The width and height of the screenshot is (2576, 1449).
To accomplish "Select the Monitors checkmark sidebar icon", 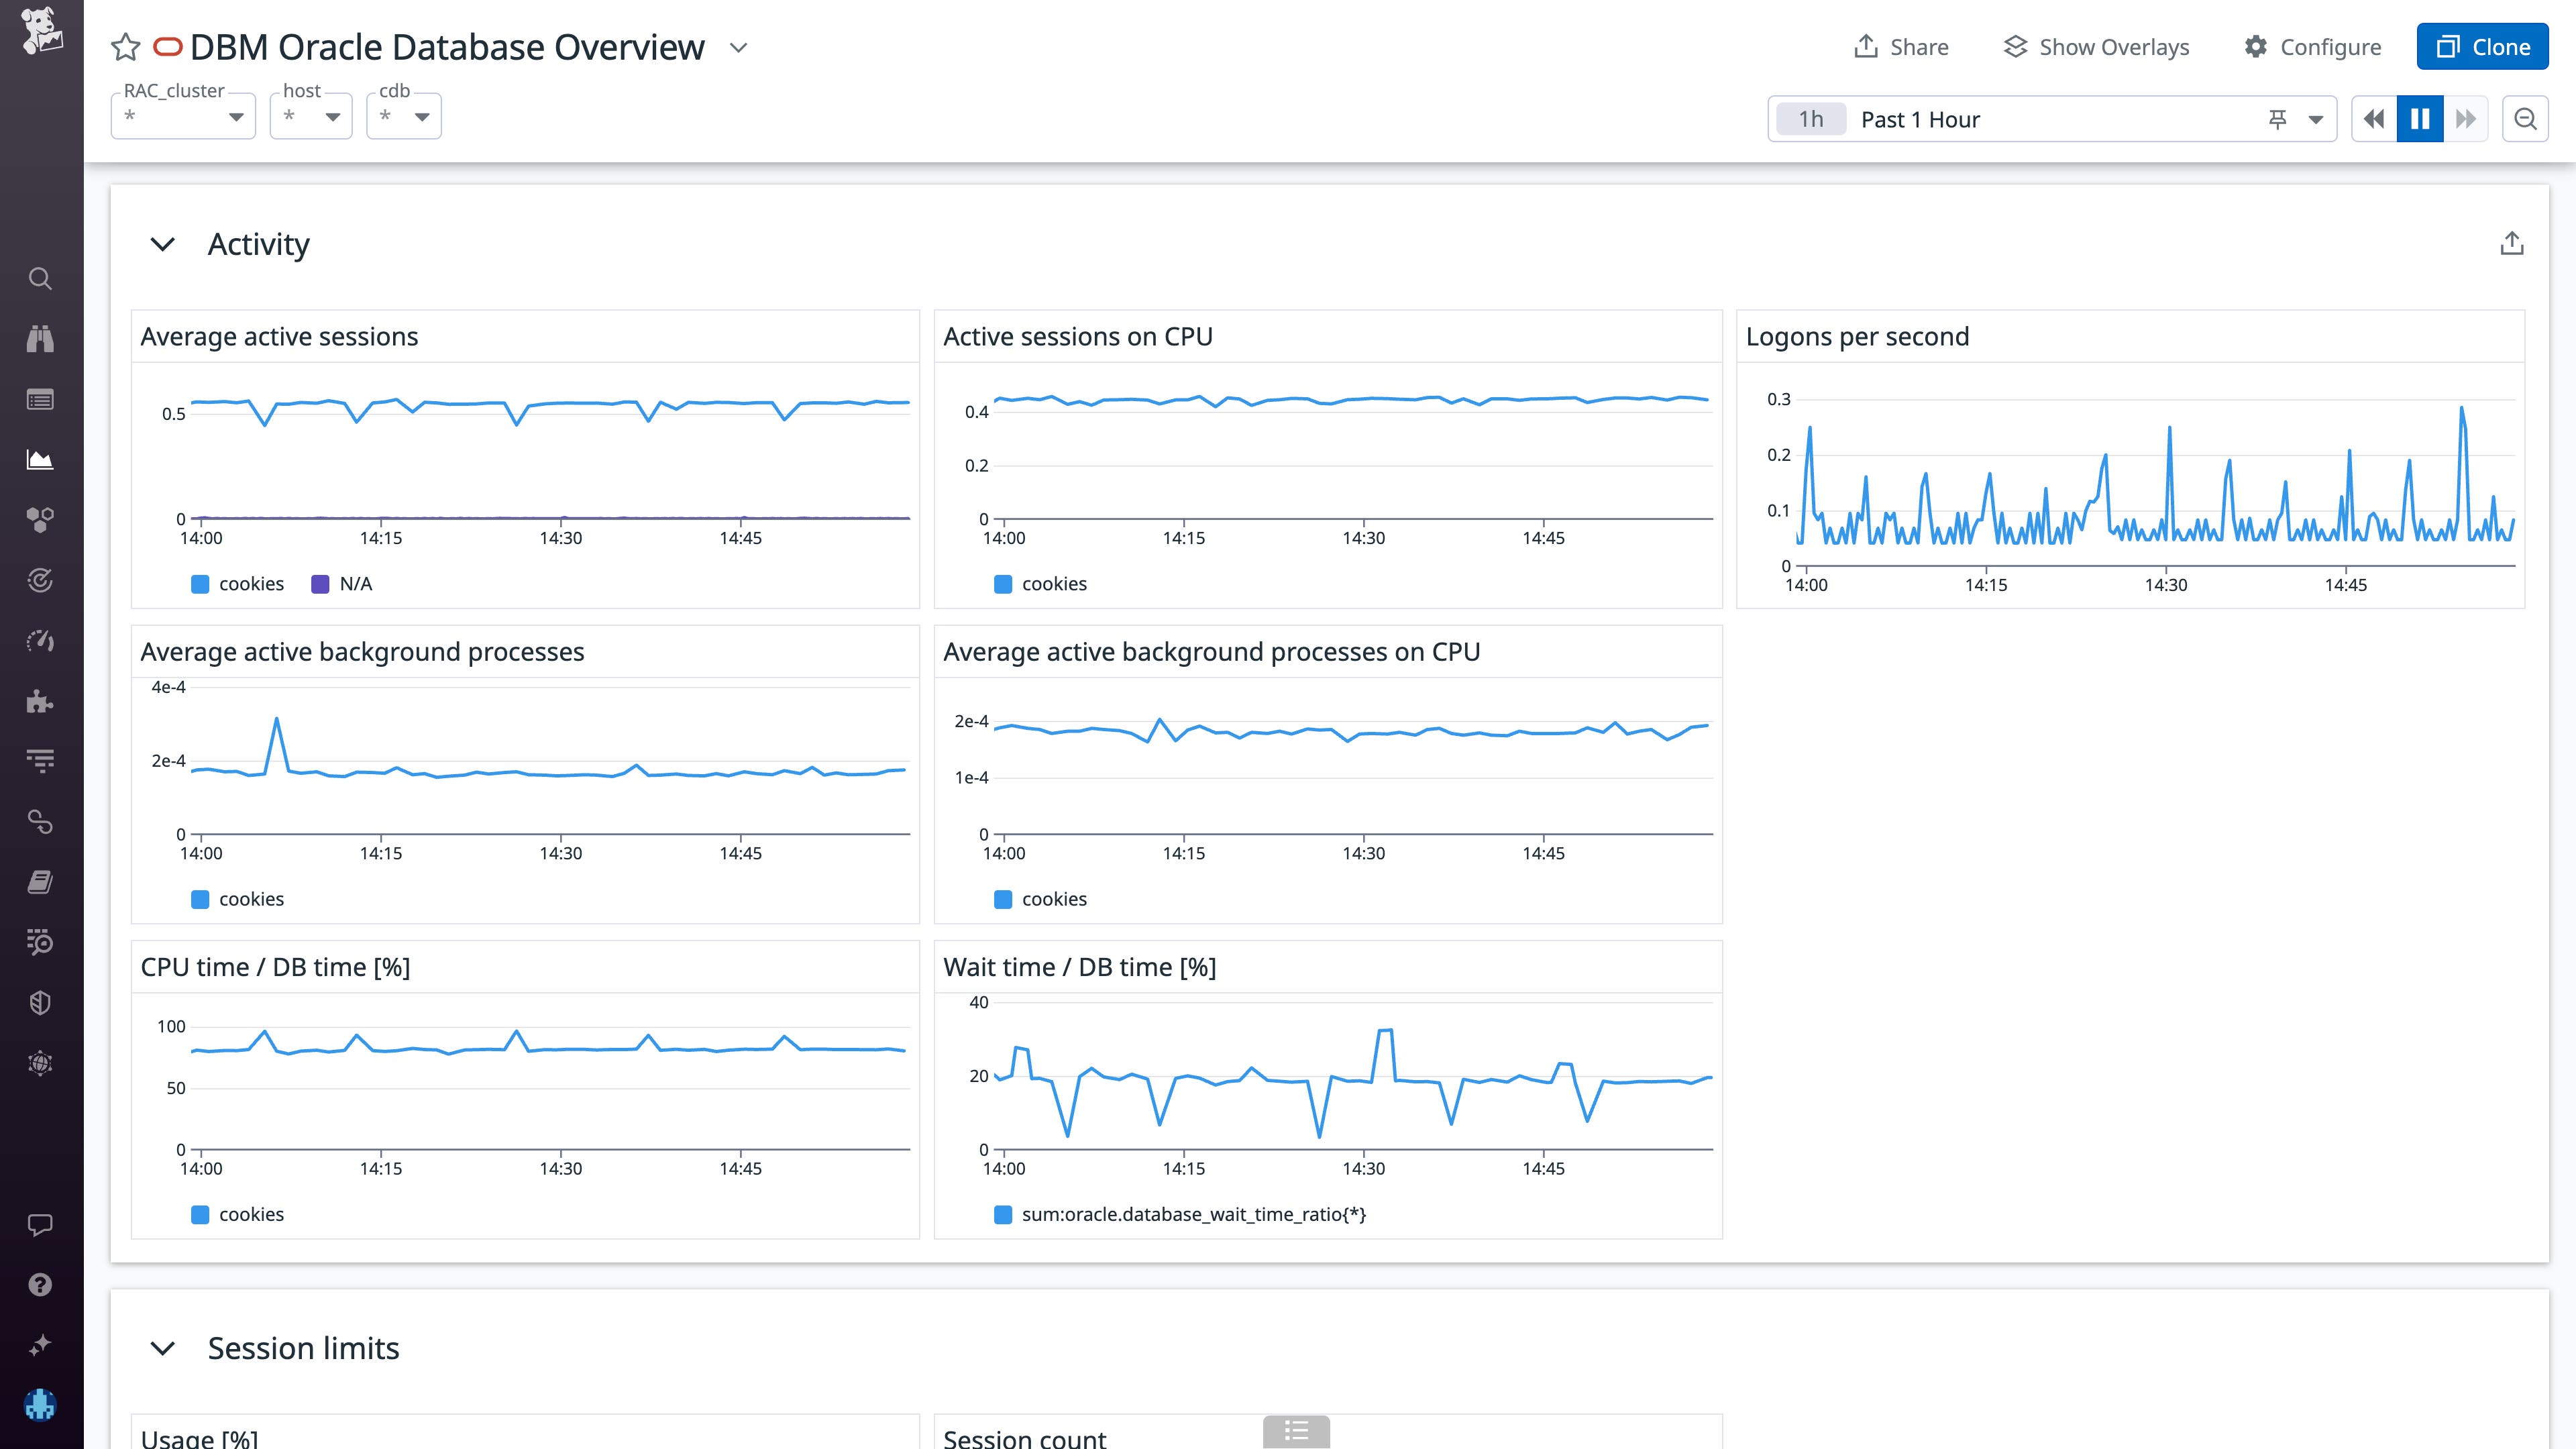I will pos(40,580).
